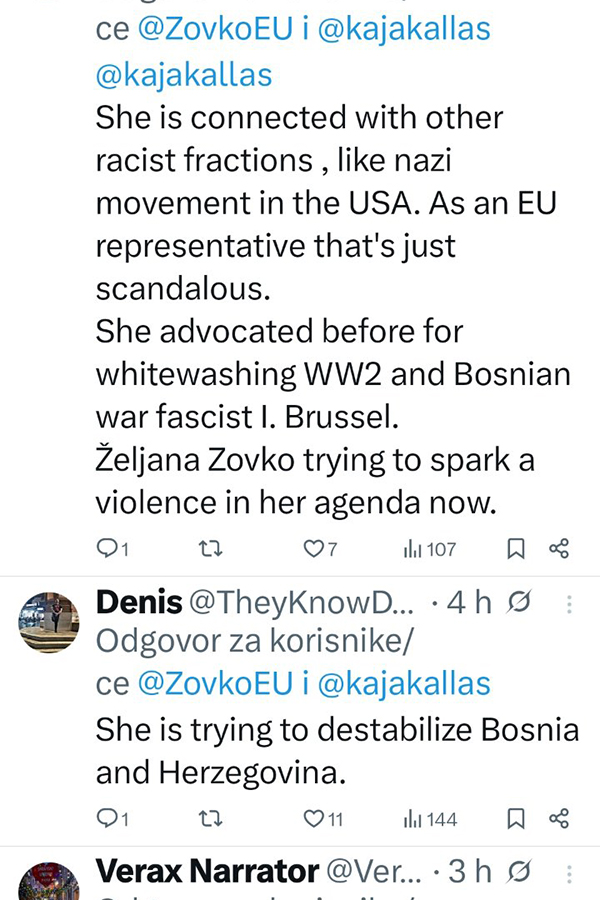This screenshot has width=600, height=900.
Task: Click Verax Narrator's avatar thumbnail
Action: coord(49,882)
